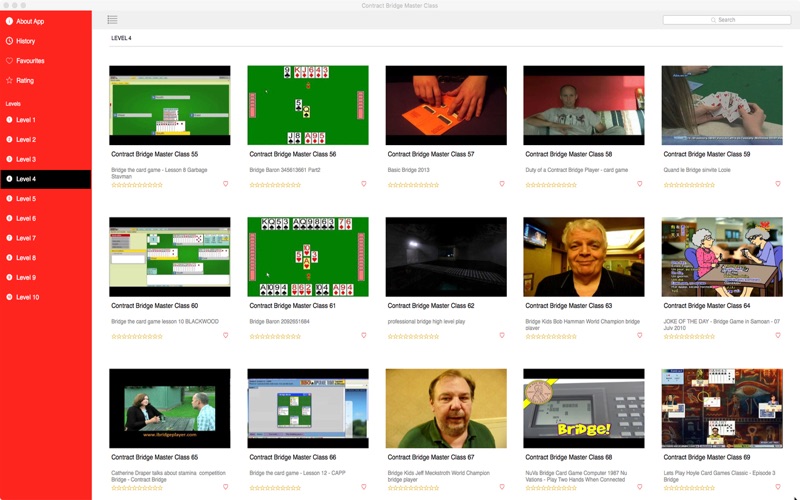Open the Master Class 66 video thumbnail
The width and height of the screenshot is (800, 500).
point(308,408)
